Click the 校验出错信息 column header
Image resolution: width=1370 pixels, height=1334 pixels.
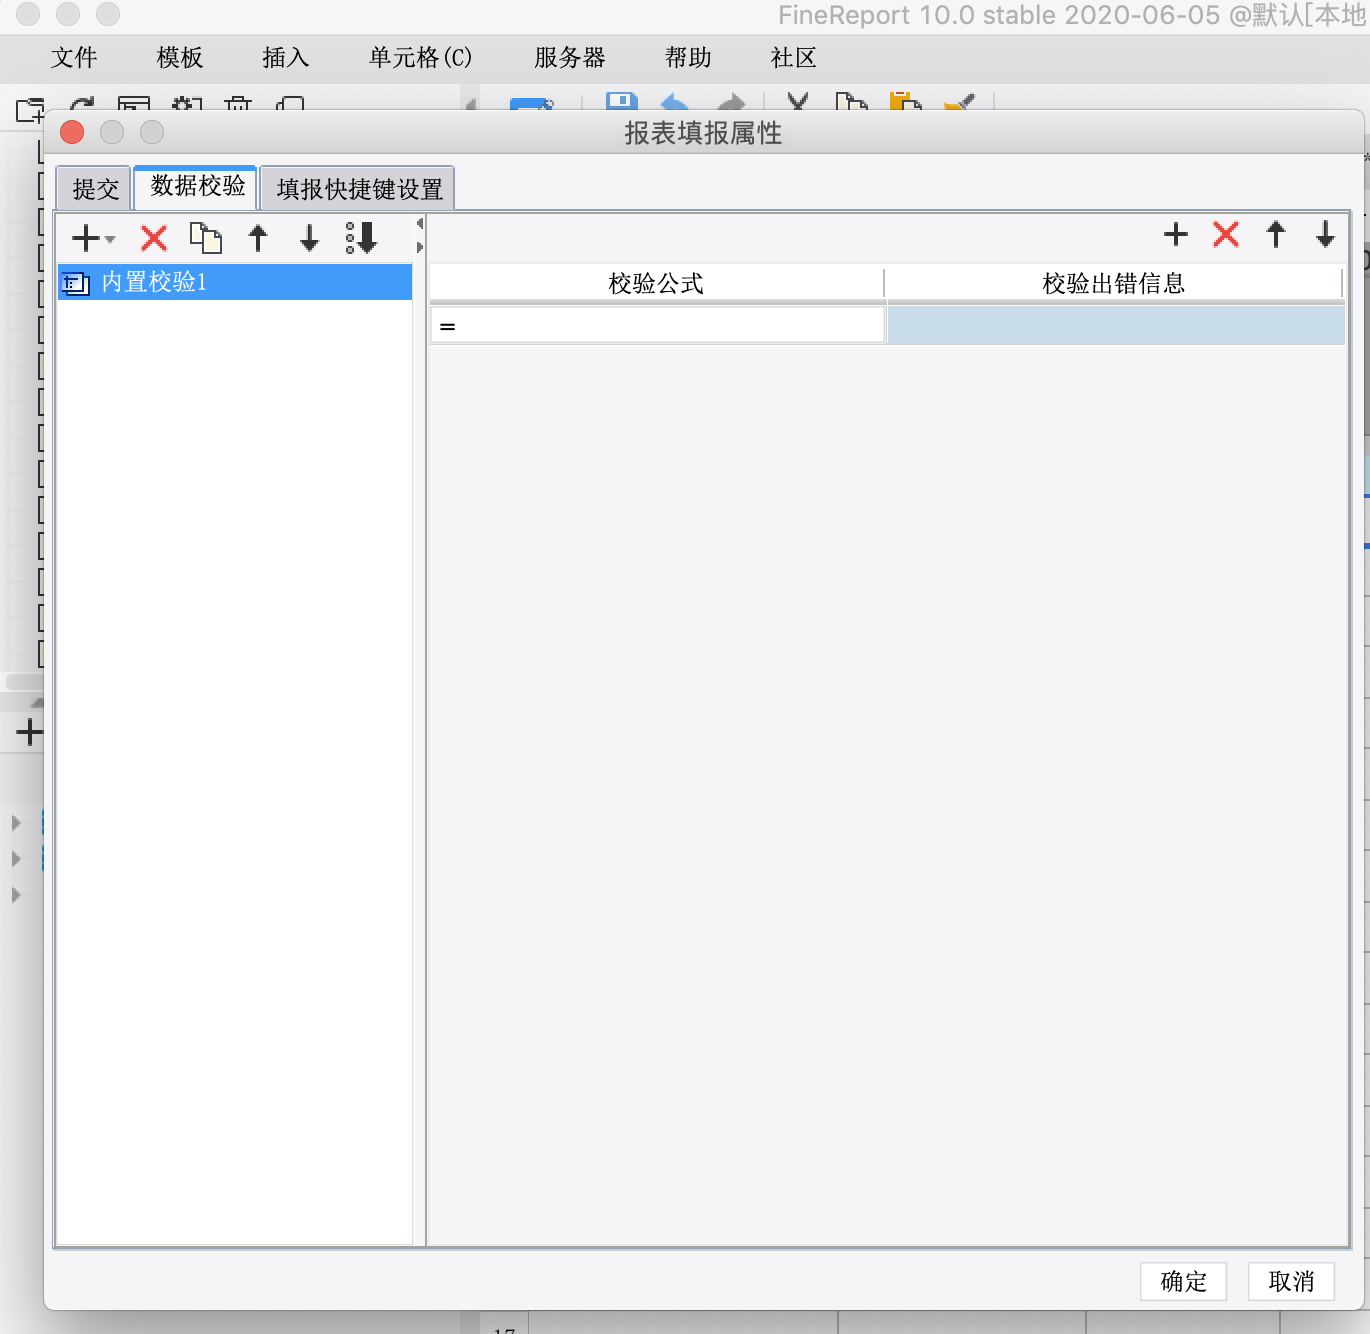(1113, 284)
